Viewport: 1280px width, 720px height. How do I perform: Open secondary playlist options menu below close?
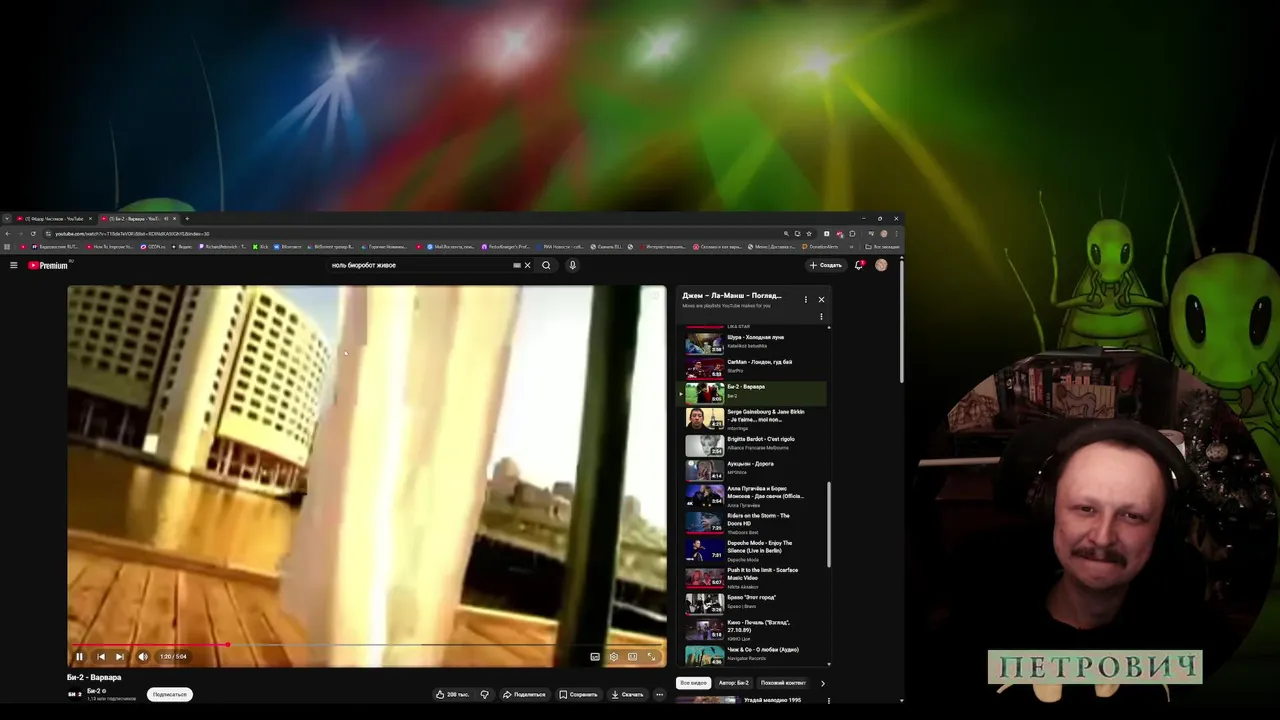pos(822,317)
